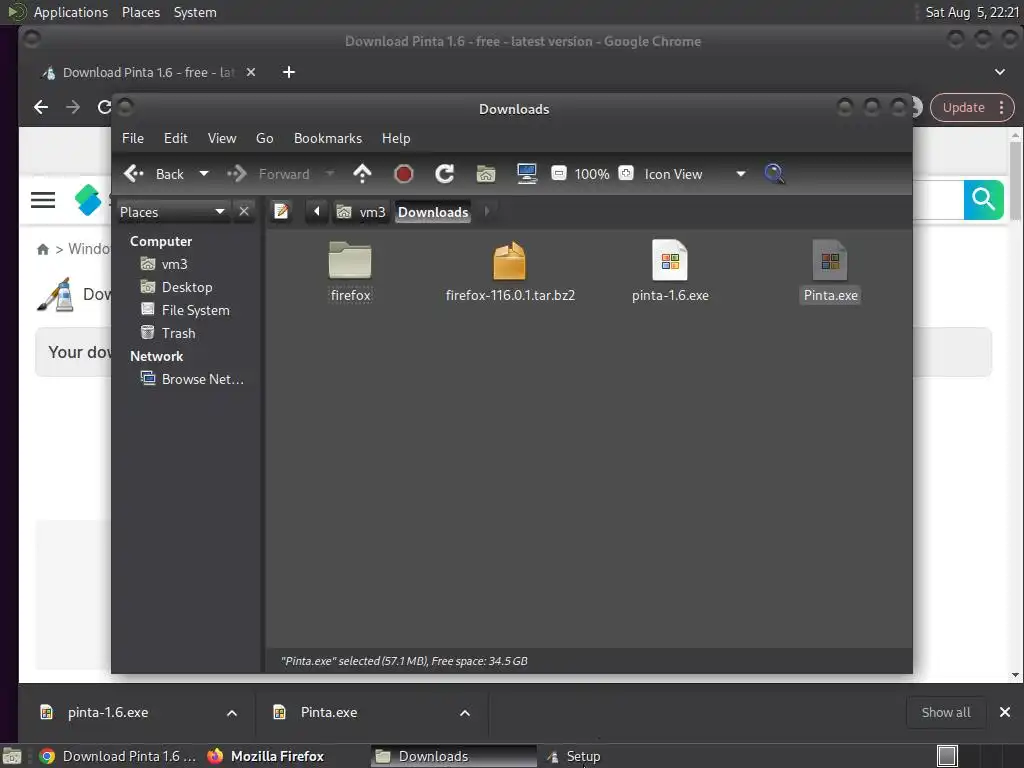Open Trash in the sidebar
The height and width of the screenshot is (768, 1024).
point(168,333)
